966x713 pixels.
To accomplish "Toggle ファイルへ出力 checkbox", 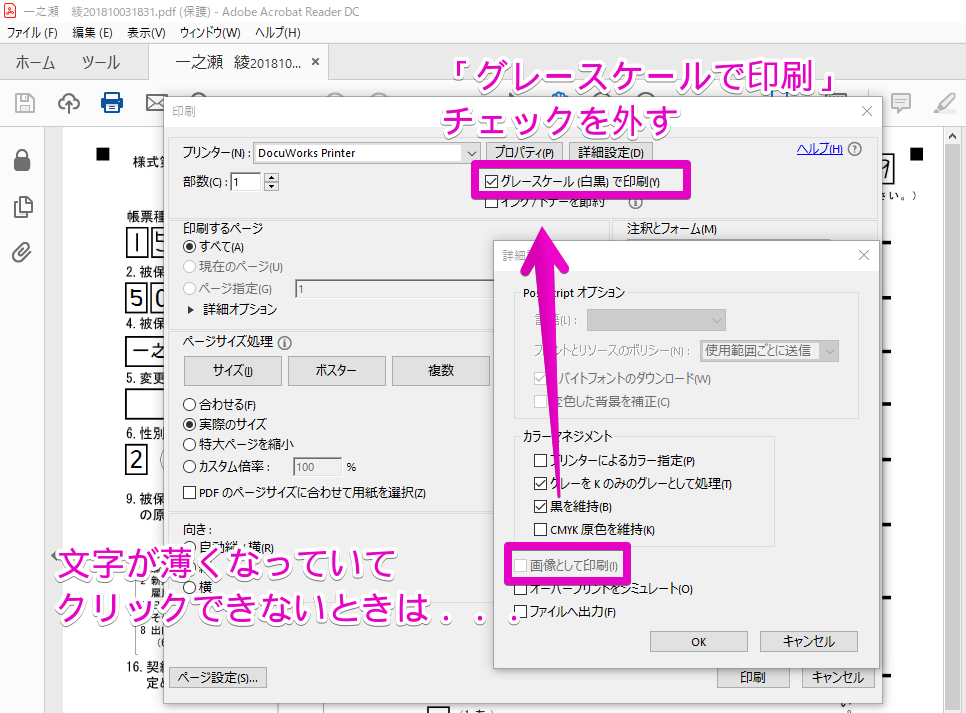I will [521, 611].
